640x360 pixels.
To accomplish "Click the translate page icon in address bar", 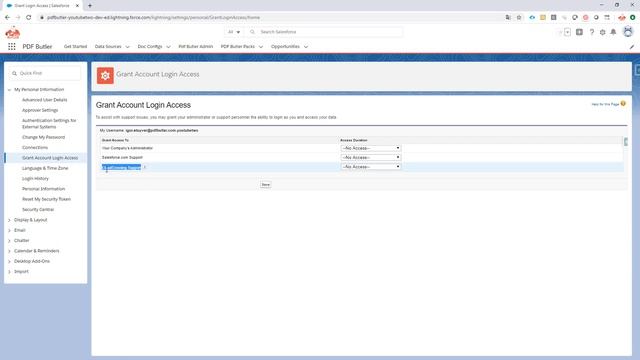I will 508,18.
